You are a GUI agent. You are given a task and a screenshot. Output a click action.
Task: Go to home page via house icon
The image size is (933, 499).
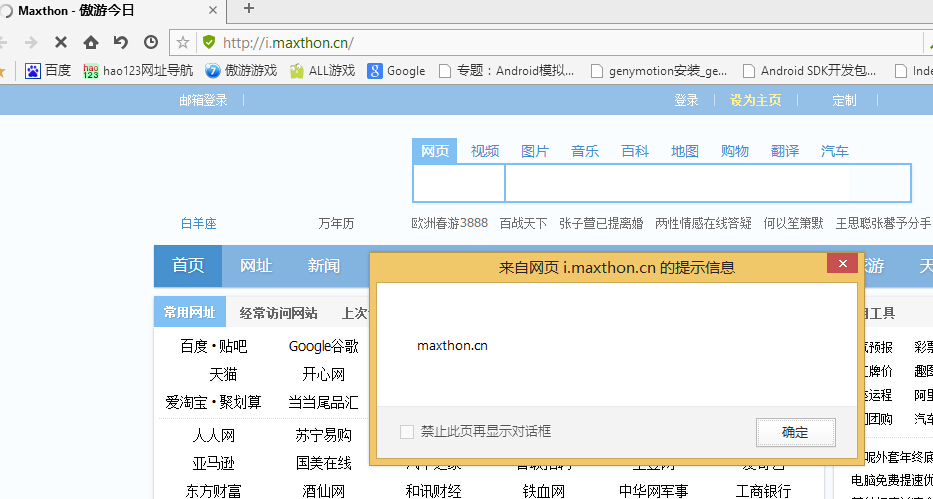click(x=90, y=42)
